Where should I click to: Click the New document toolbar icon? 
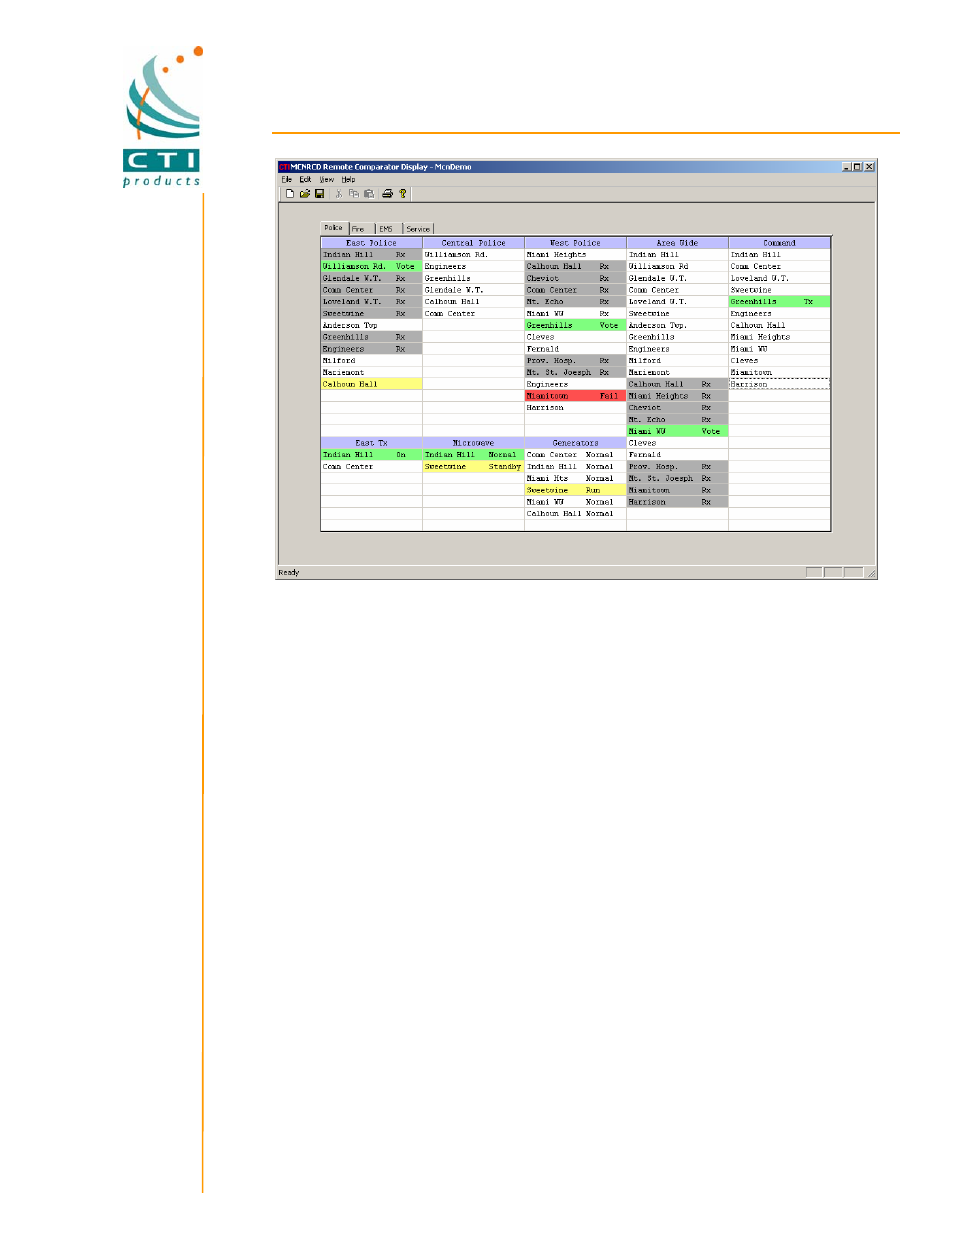pos(290,194)
